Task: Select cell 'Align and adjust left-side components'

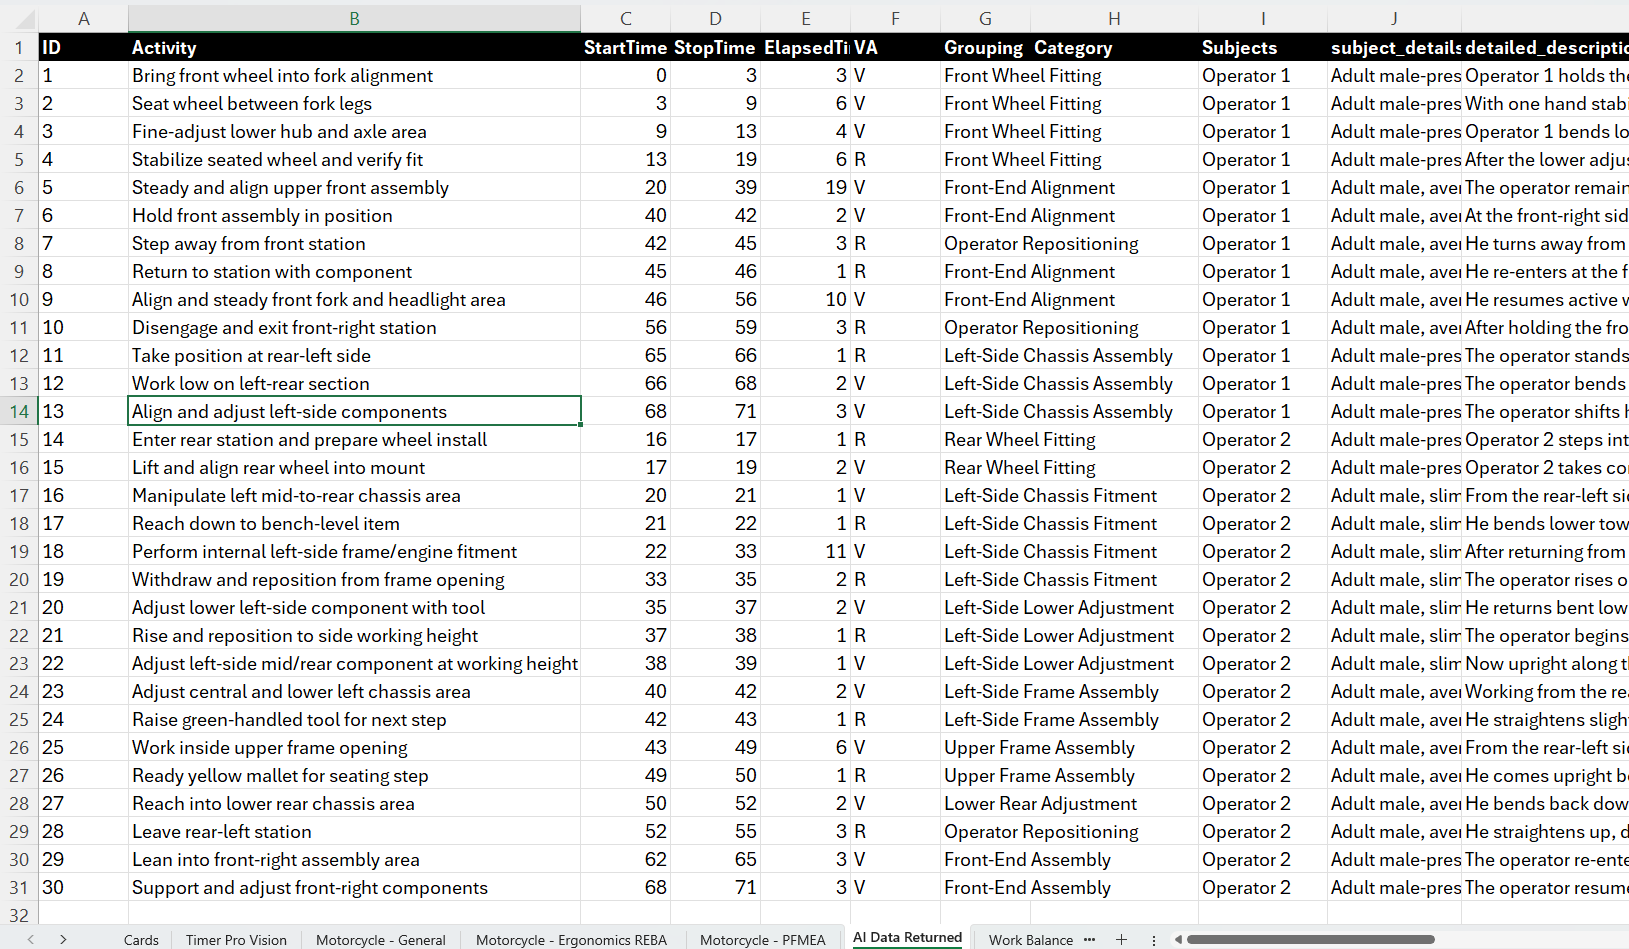Action: click(x=354, y=411)
